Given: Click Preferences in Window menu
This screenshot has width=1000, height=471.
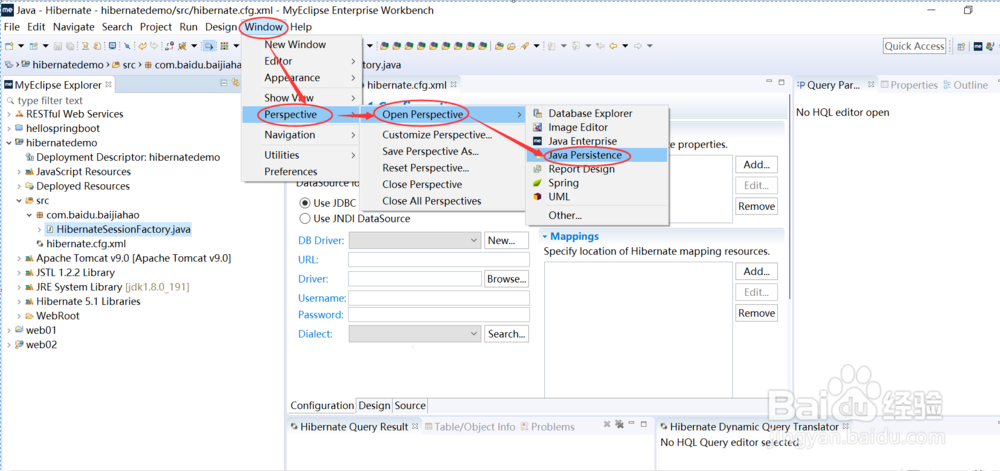Looking at the screenshot, I should point(290,171).
